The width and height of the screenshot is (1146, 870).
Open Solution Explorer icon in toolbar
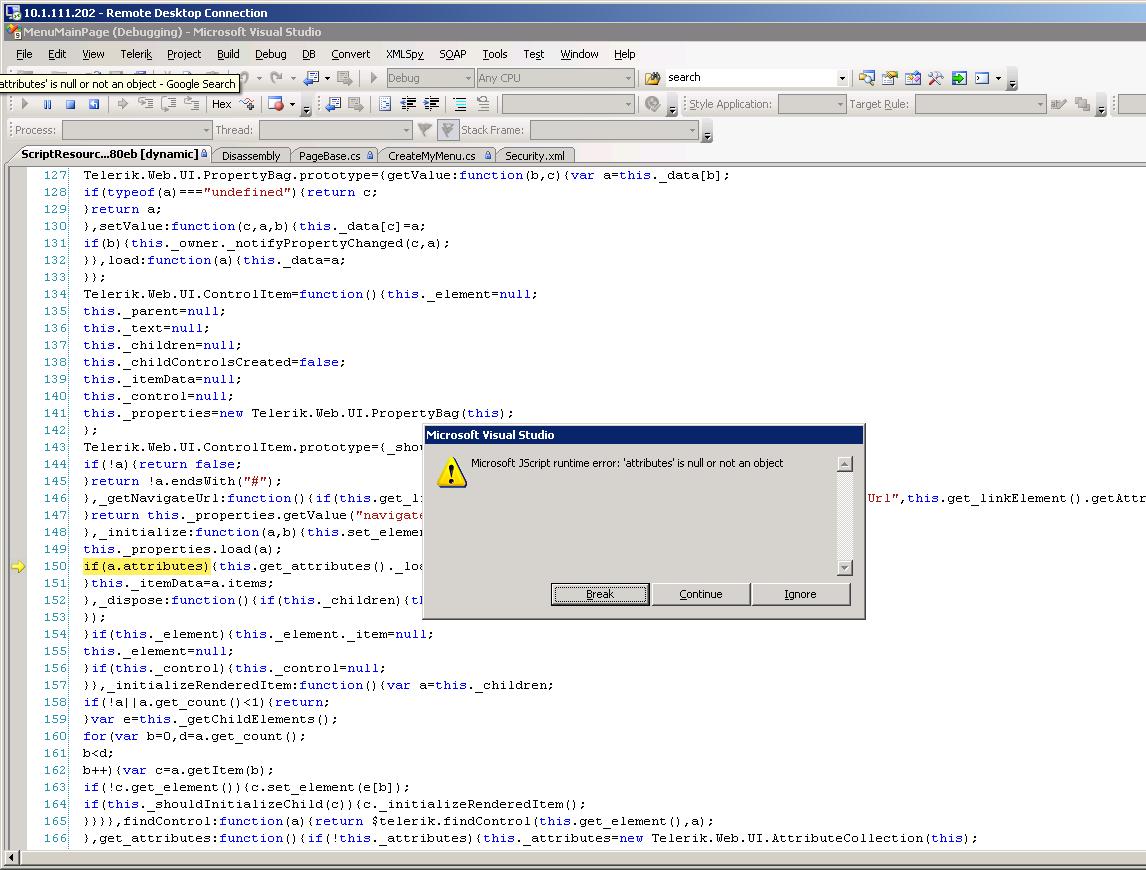(x=867, y=78)
